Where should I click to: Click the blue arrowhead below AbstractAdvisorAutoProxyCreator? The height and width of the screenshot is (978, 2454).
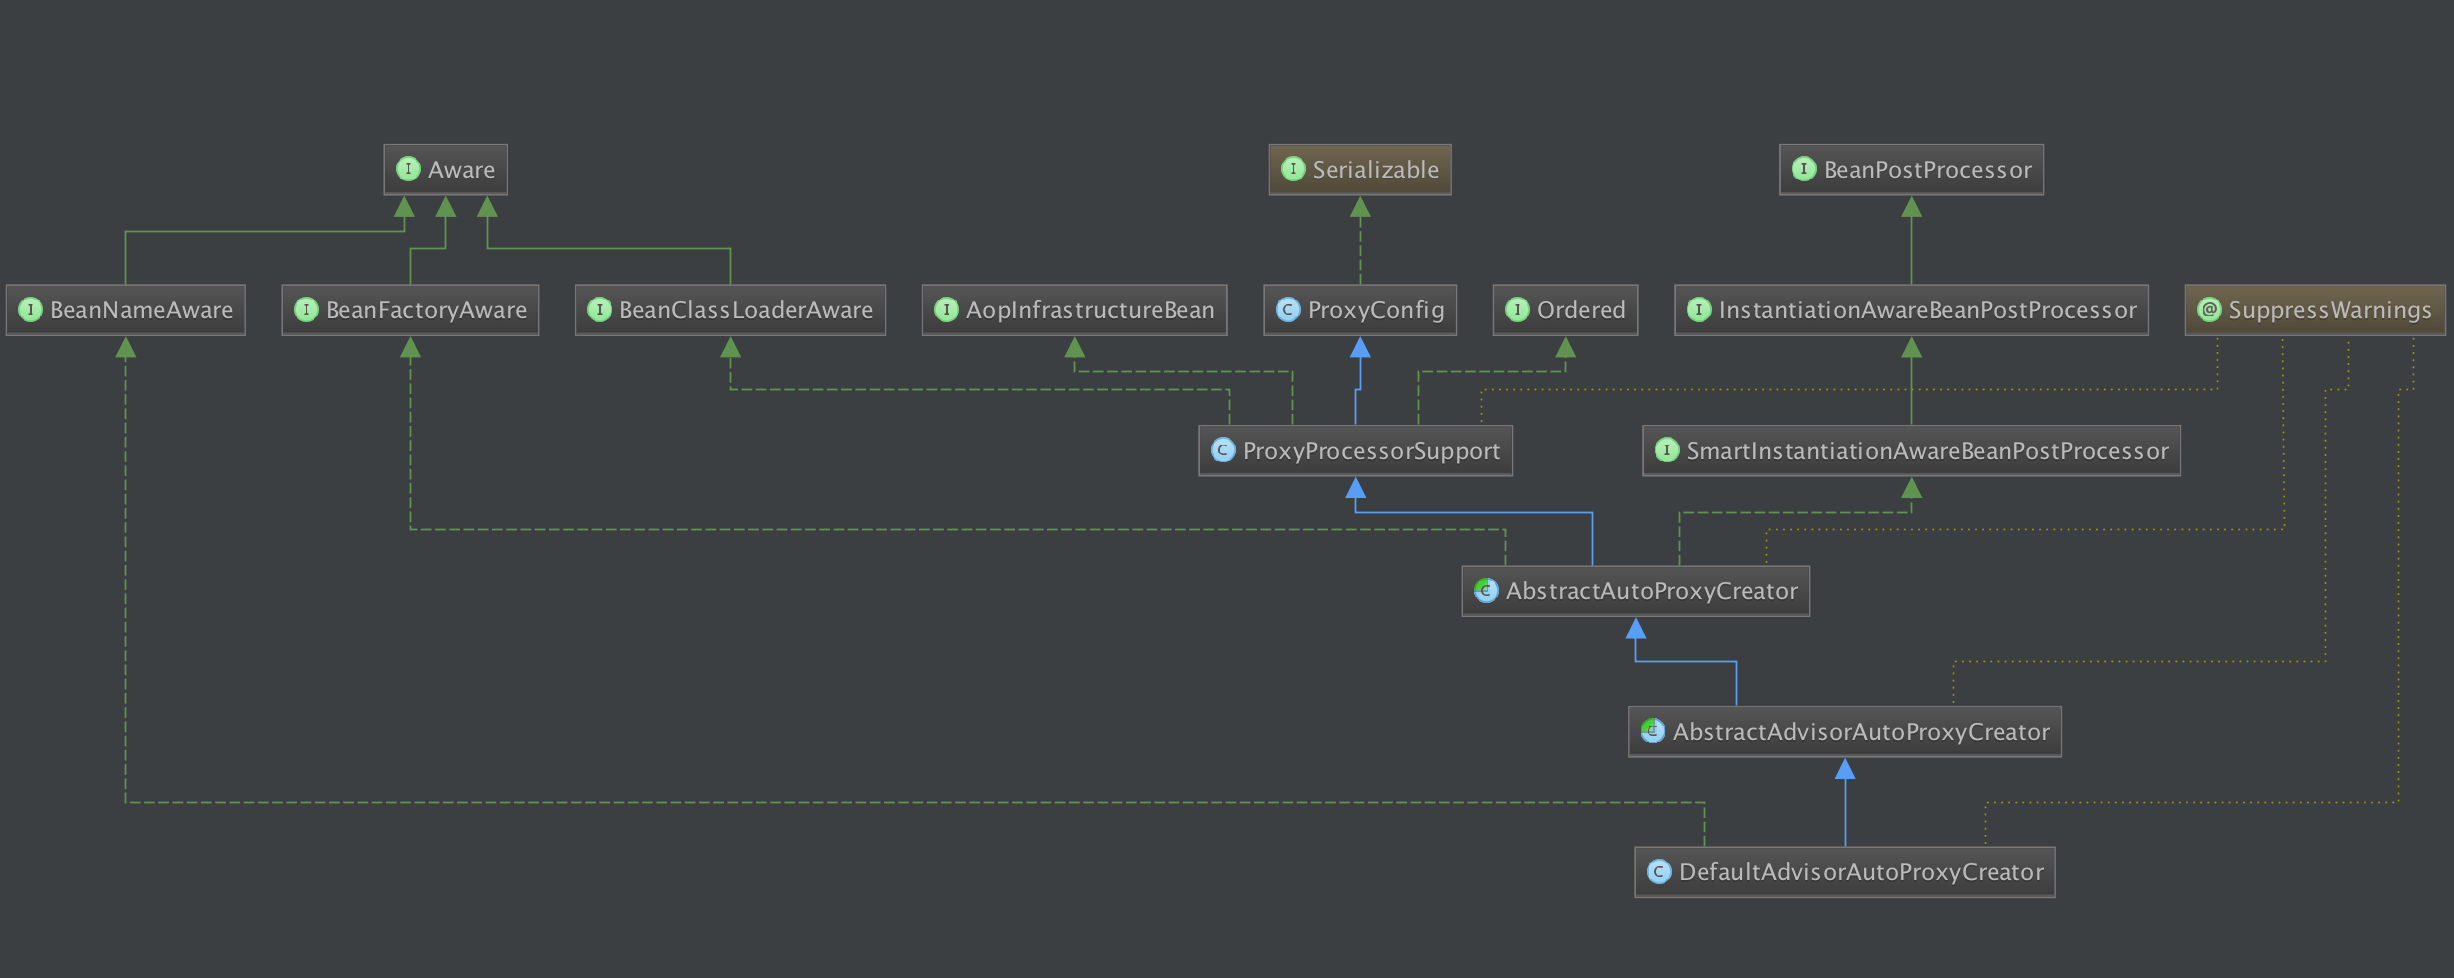tap(1845, 769)
